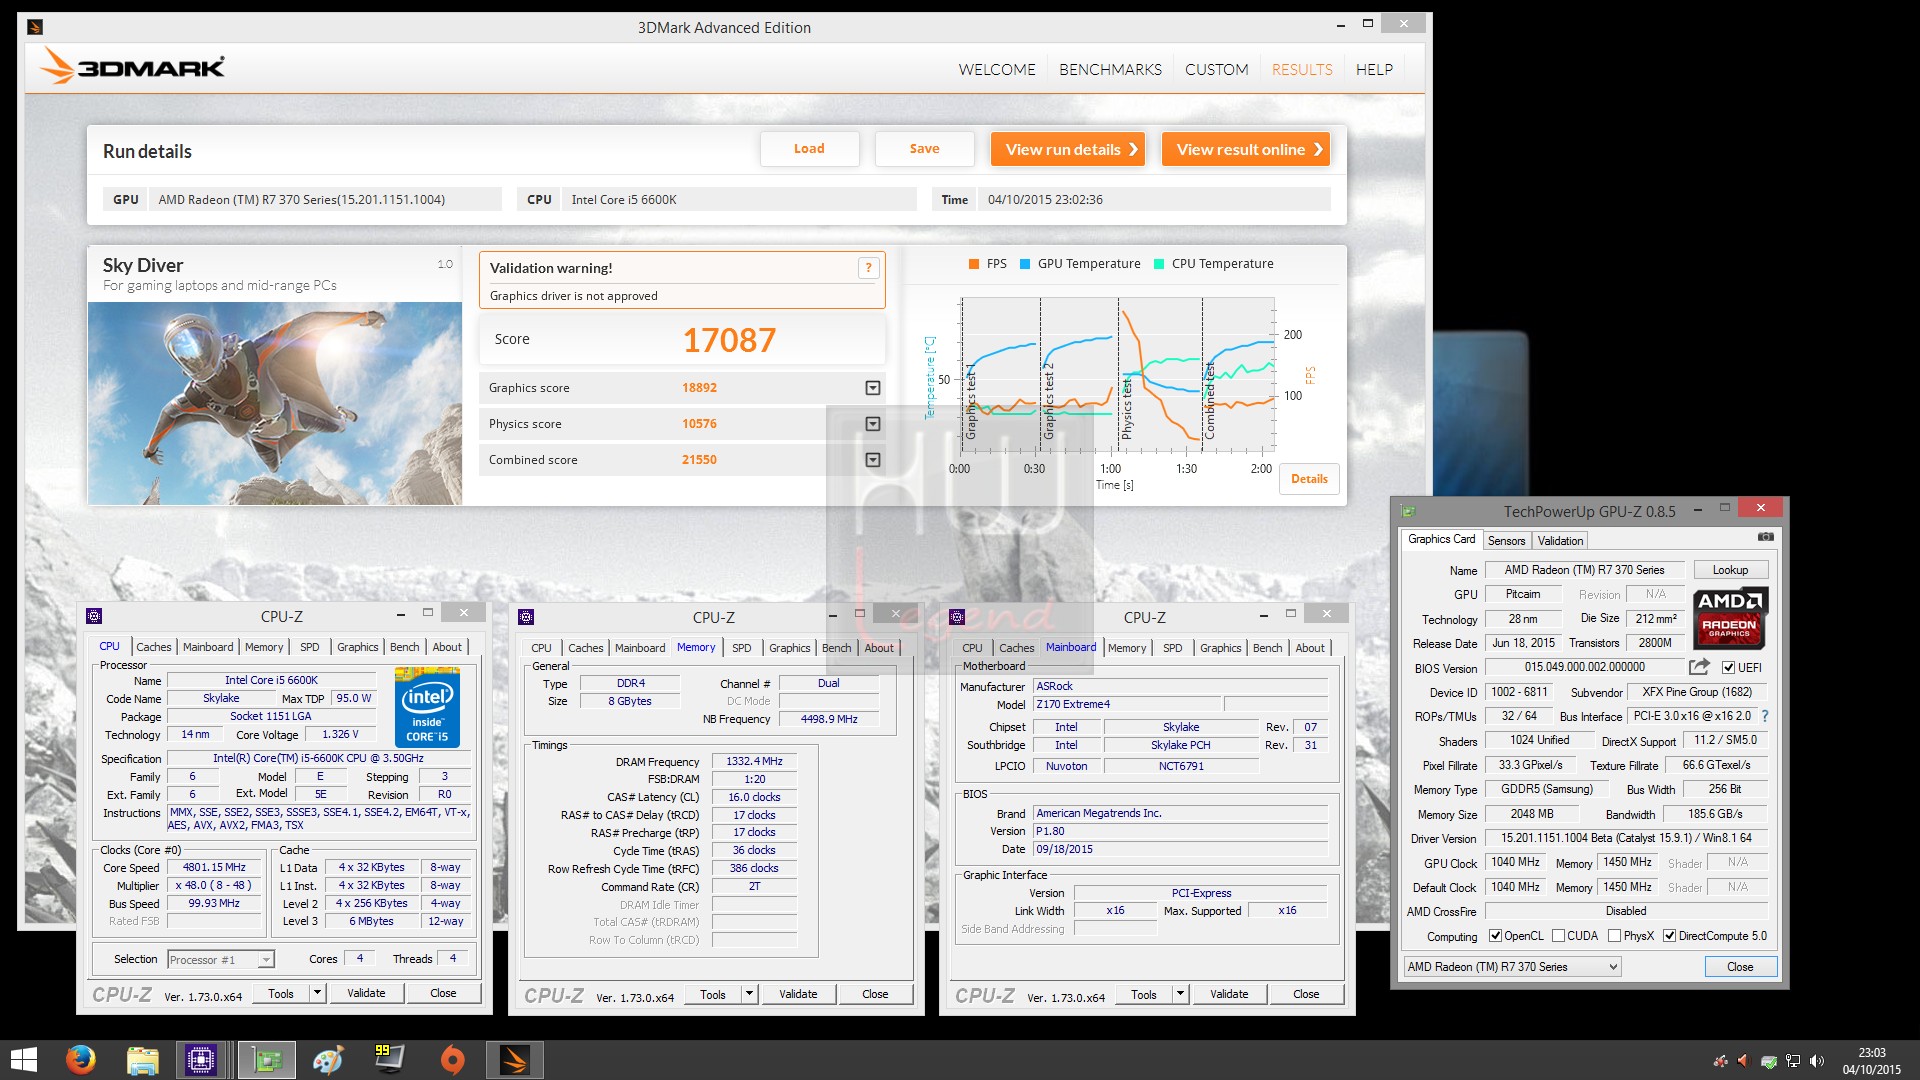Click the AMD Radeon Graphics logo

click(1730, 617)
